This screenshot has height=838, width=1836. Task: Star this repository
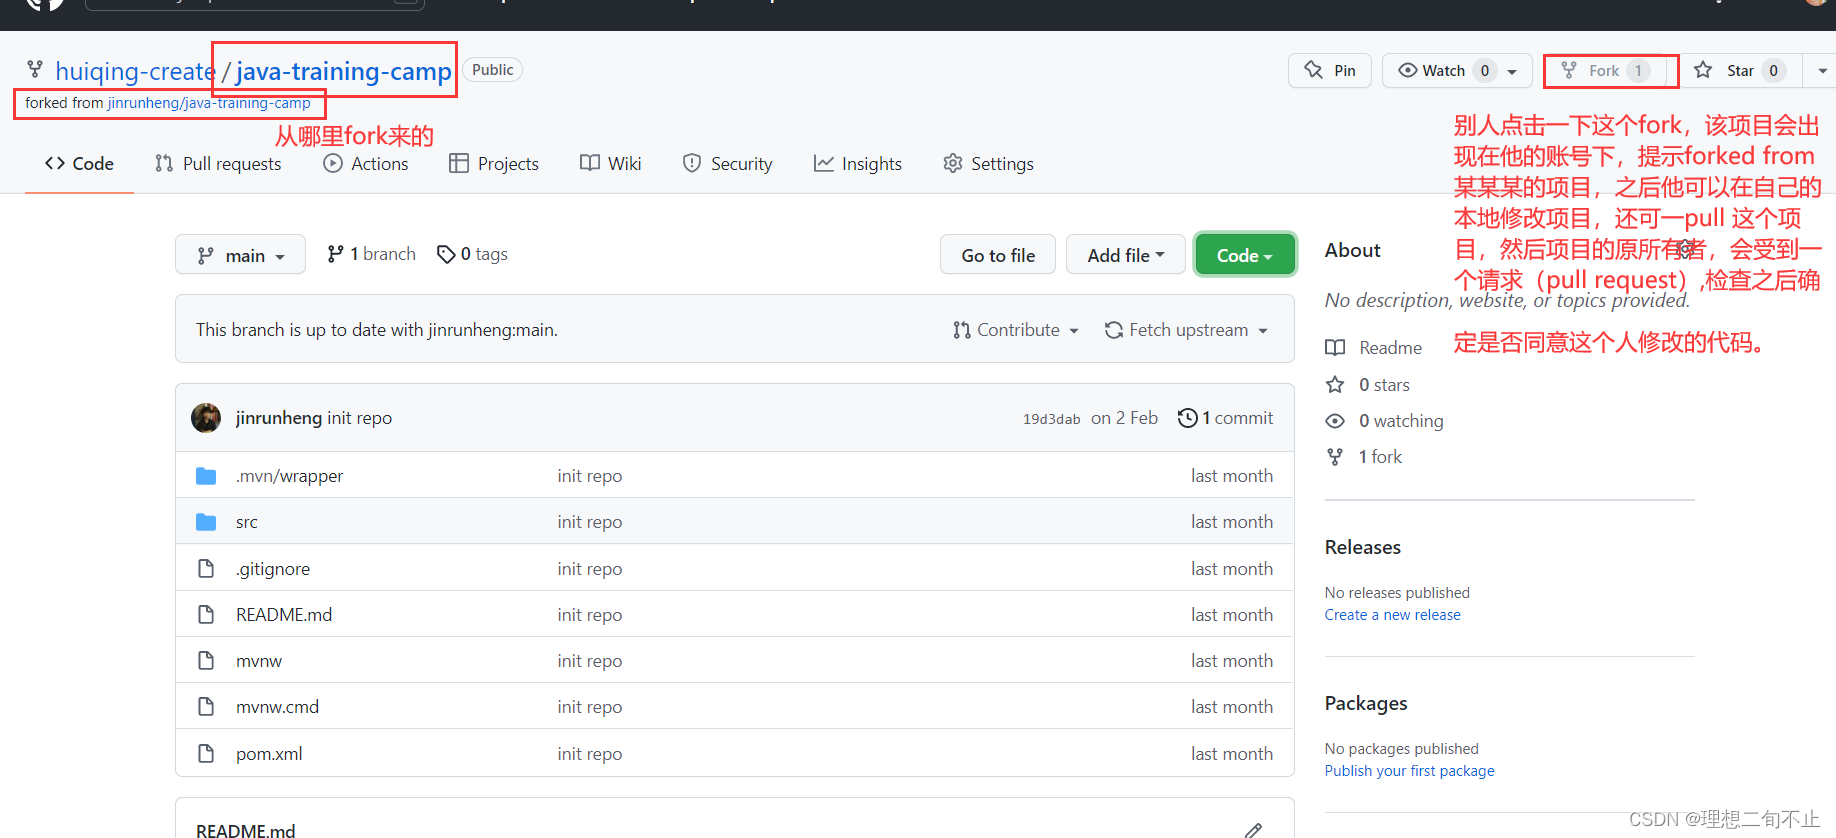1740,70
